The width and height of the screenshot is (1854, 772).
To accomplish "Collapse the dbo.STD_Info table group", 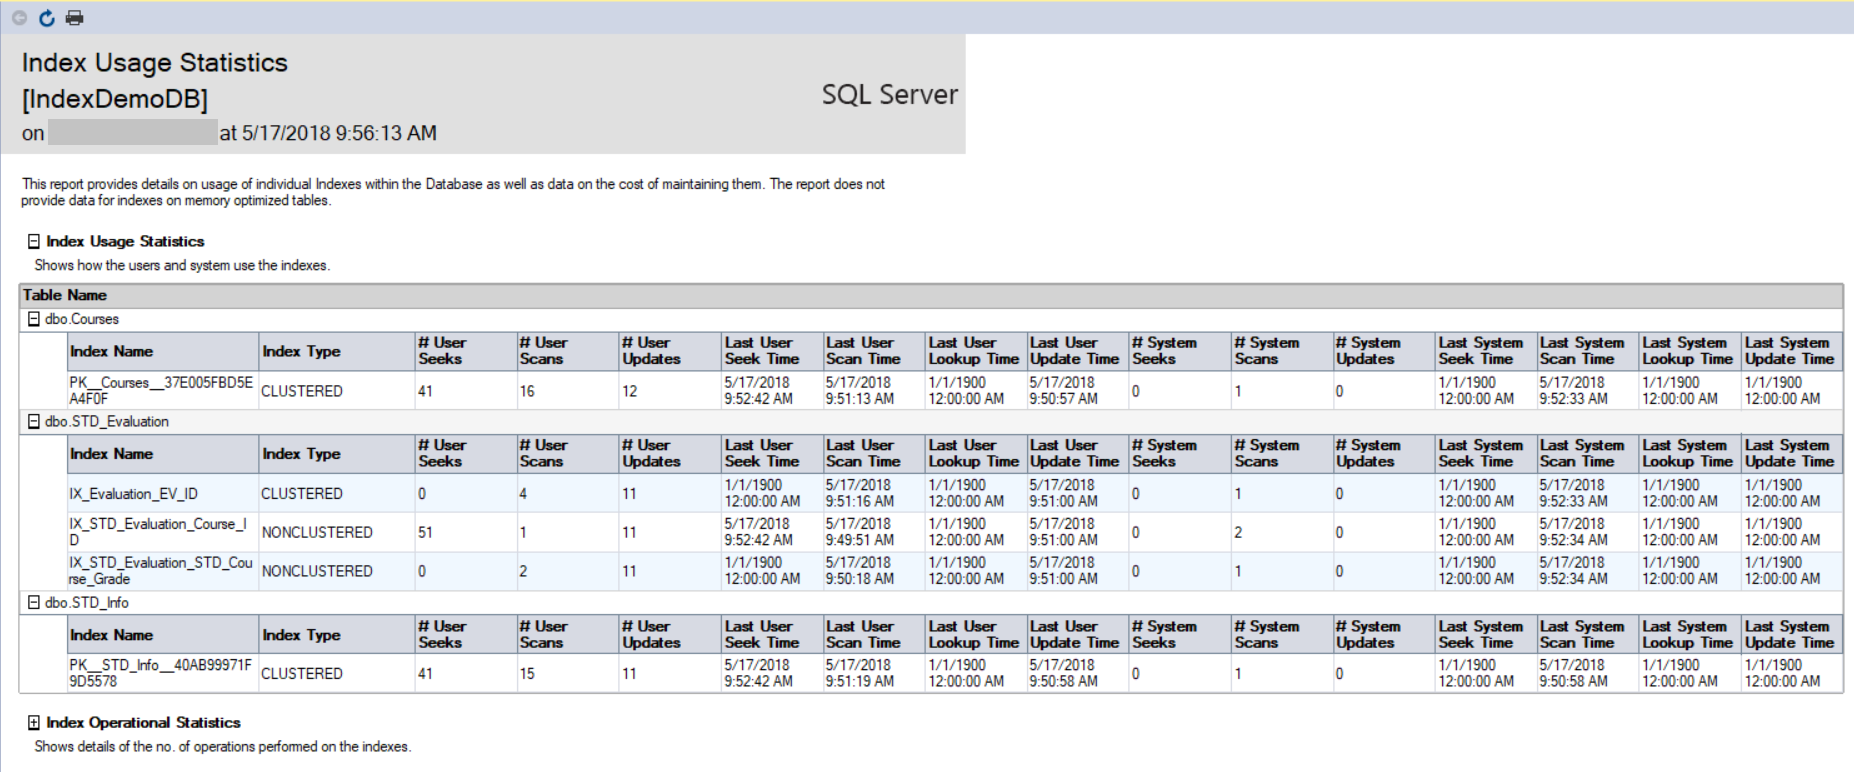I will 34,603.
